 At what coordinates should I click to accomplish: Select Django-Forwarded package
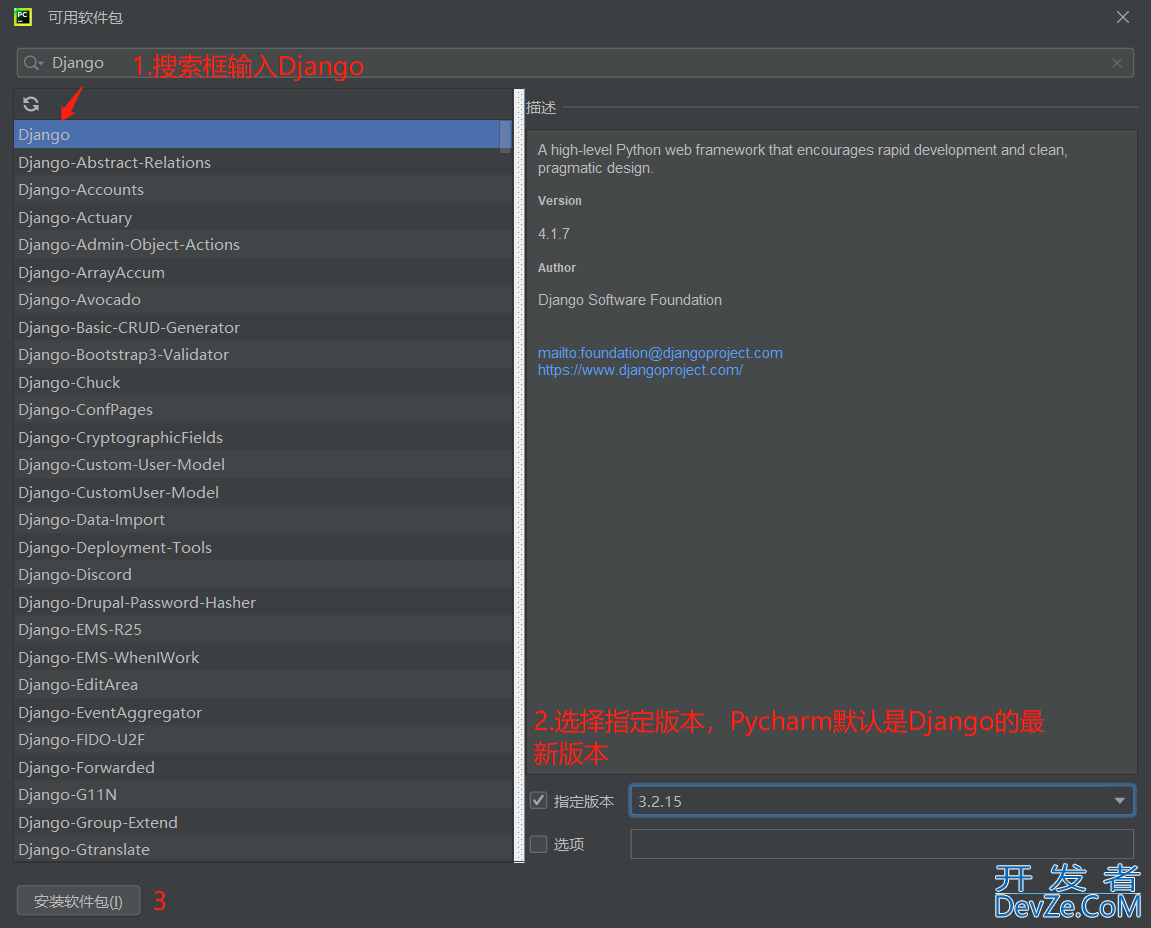[x=262, y=768]
